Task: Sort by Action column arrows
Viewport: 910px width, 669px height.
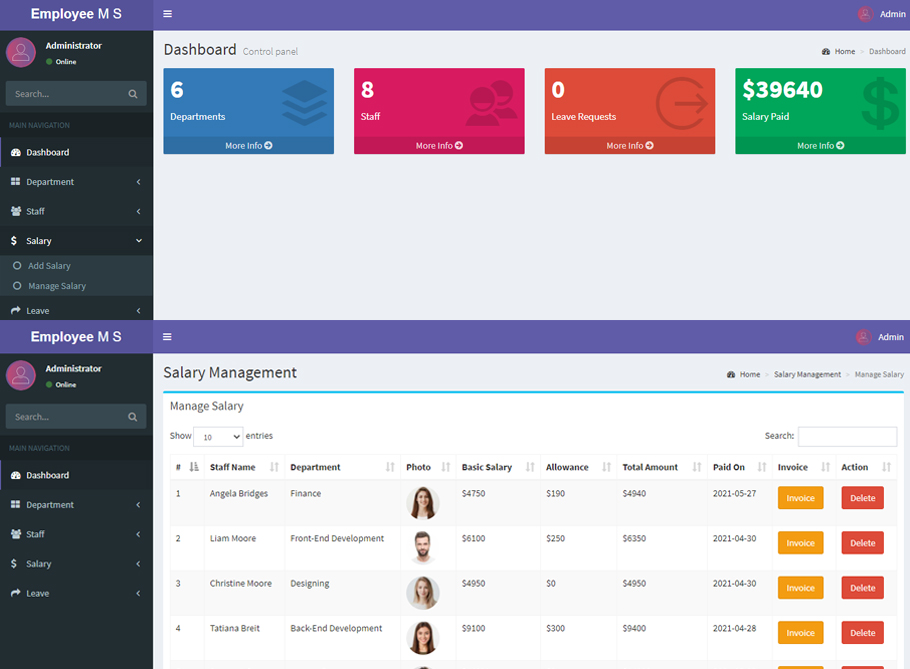Action: (886, 467)
